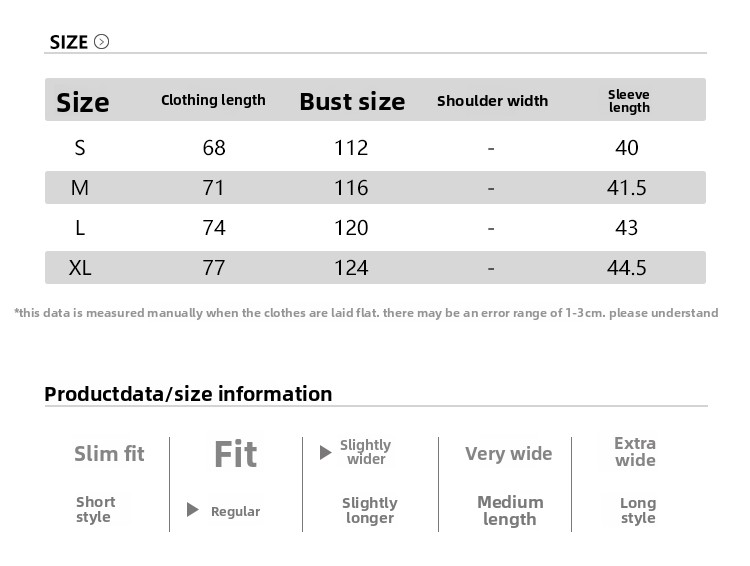Screen dimensions: 750x566
Task: Pick the Medium length option
Action: [510, 510]
